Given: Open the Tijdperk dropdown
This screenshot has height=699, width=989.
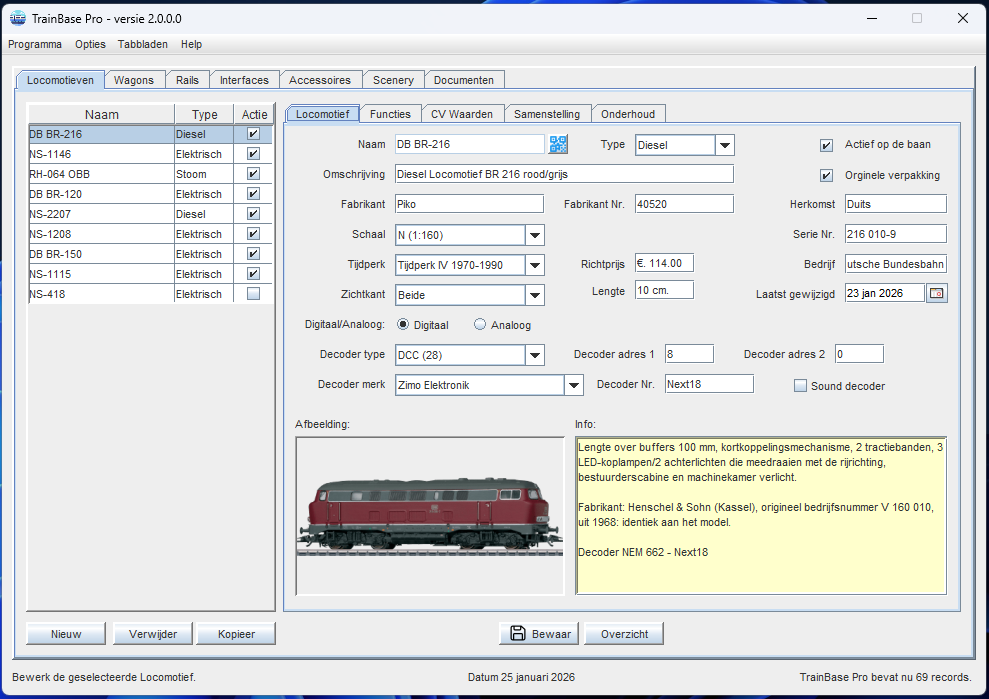Looking at the screenshot, I should [x=534, y=264].
